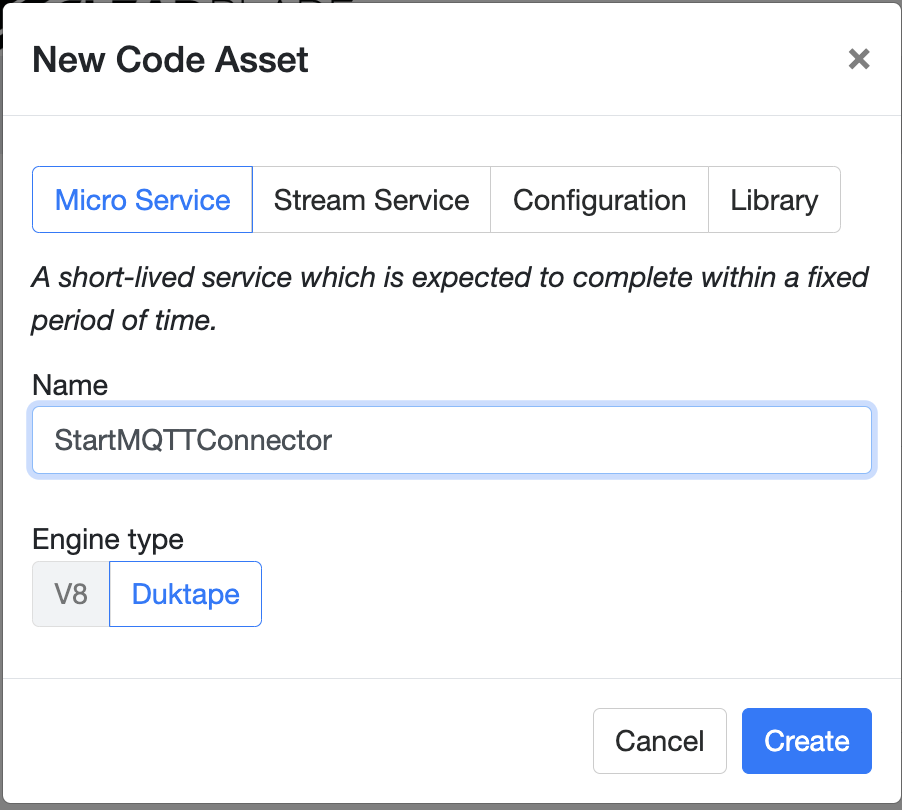Image resolution: width=902 pixels, height=810 pixels.
Task: Re-select the highlighted Micro Service tab
Action: 142,199
